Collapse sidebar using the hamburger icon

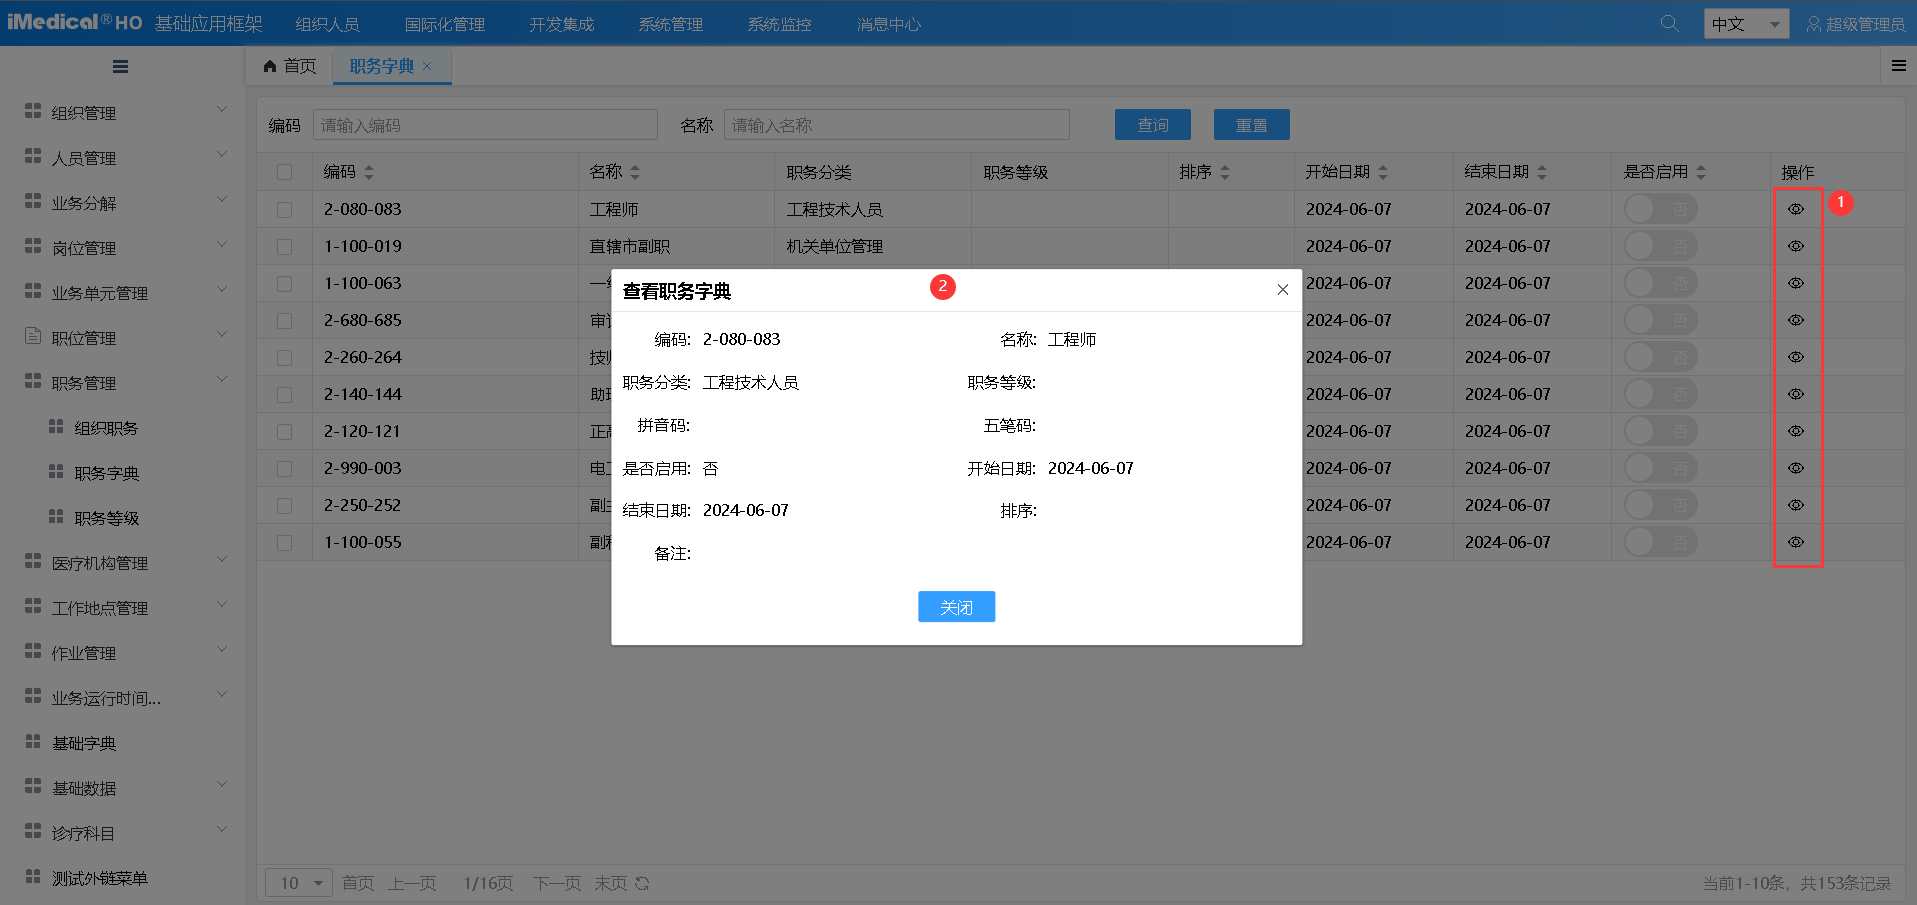(120, 67)
